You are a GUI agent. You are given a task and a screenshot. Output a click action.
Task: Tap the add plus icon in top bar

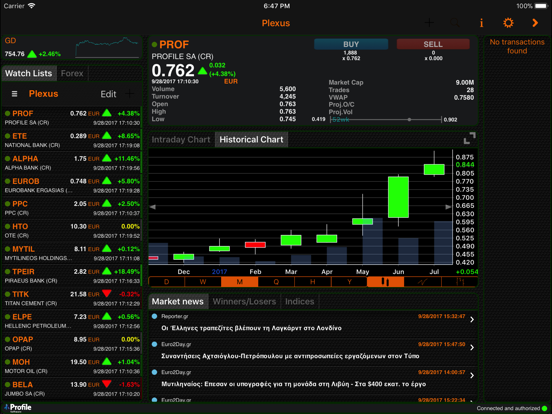tap(429, 23)
